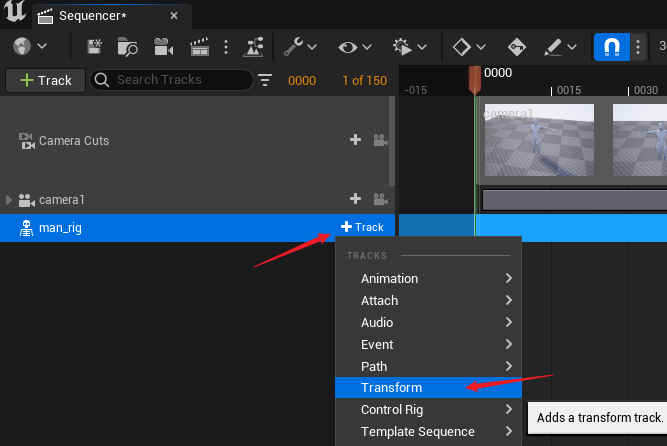Expand the camera1 track
The image size is (667, 446).
pyautogui.click(x=9, y=200)
